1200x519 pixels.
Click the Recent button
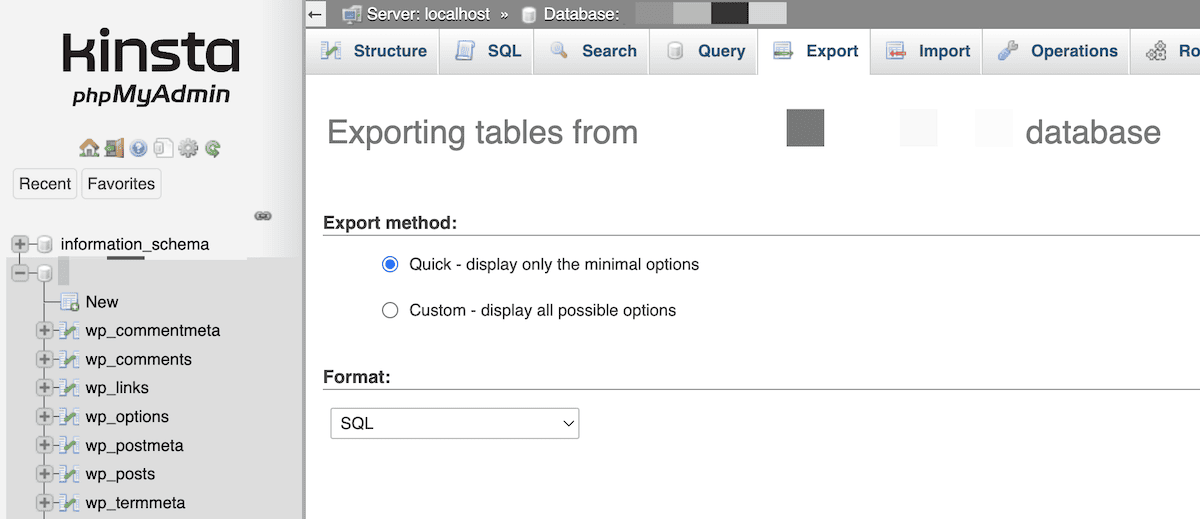(x=45, y=184)
